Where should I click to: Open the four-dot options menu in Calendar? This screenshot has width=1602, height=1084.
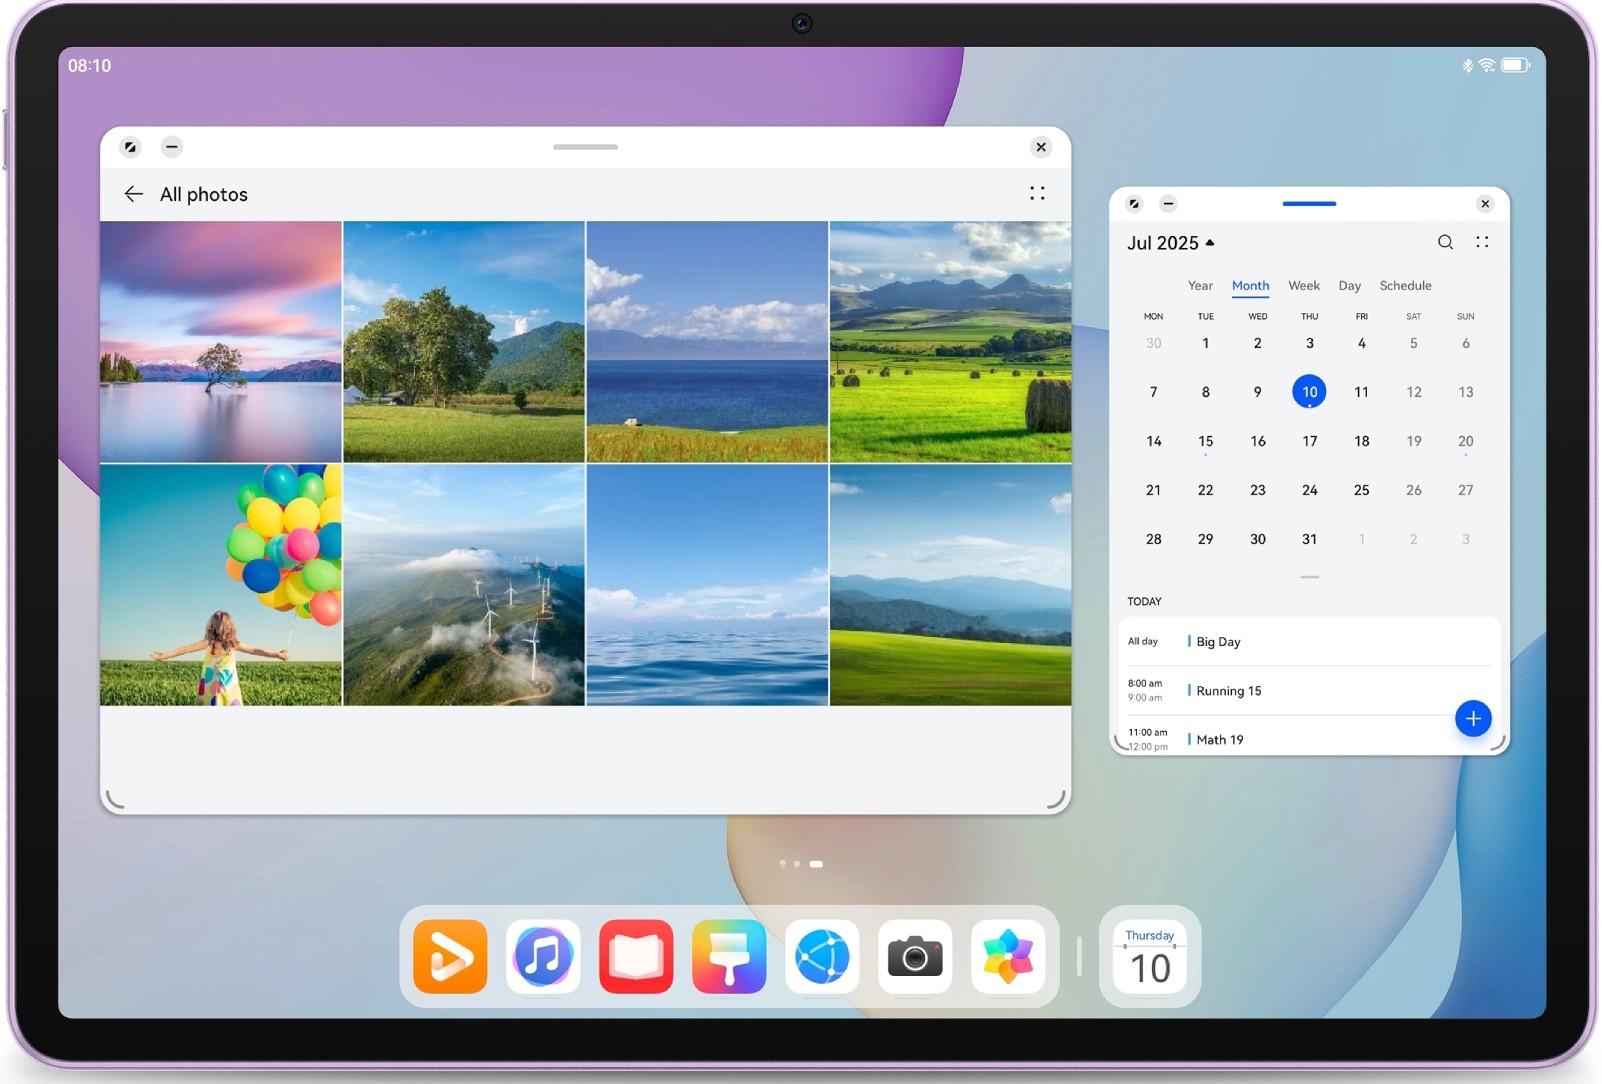click(x=1481, y=241)
